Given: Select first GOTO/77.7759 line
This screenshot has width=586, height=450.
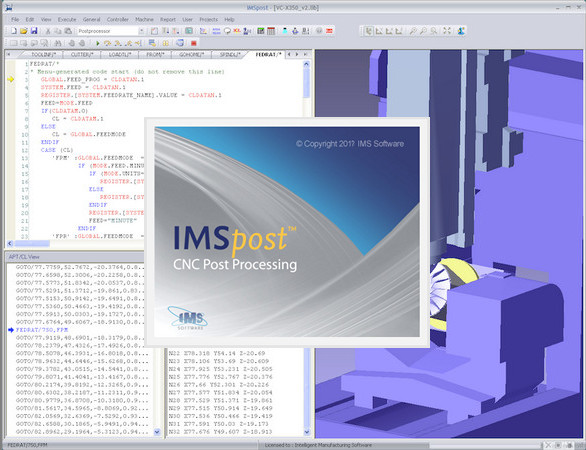Looking at the screenshot, I should [x=80, y=267].
